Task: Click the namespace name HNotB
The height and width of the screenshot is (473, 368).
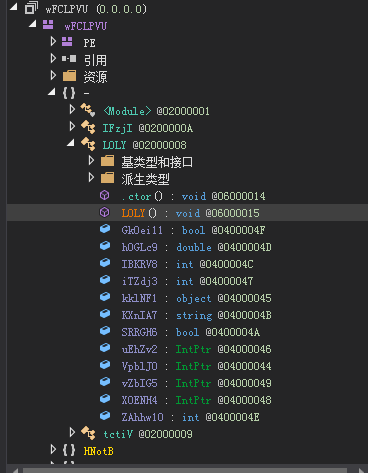Action: pos(99,451)
